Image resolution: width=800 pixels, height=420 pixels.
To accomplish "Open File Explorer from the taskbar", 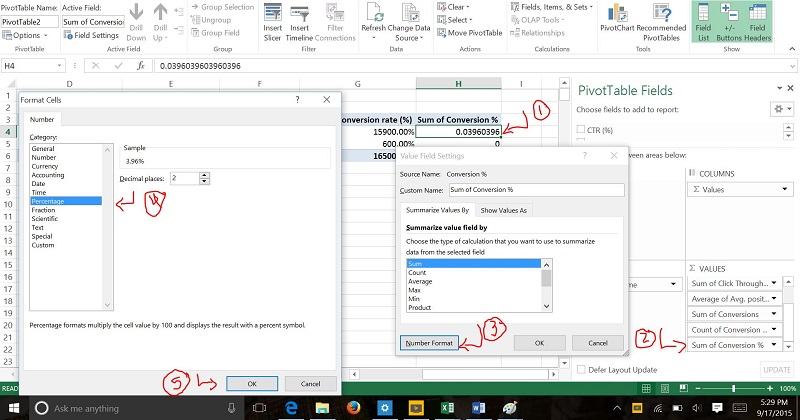I will [322, 408].
